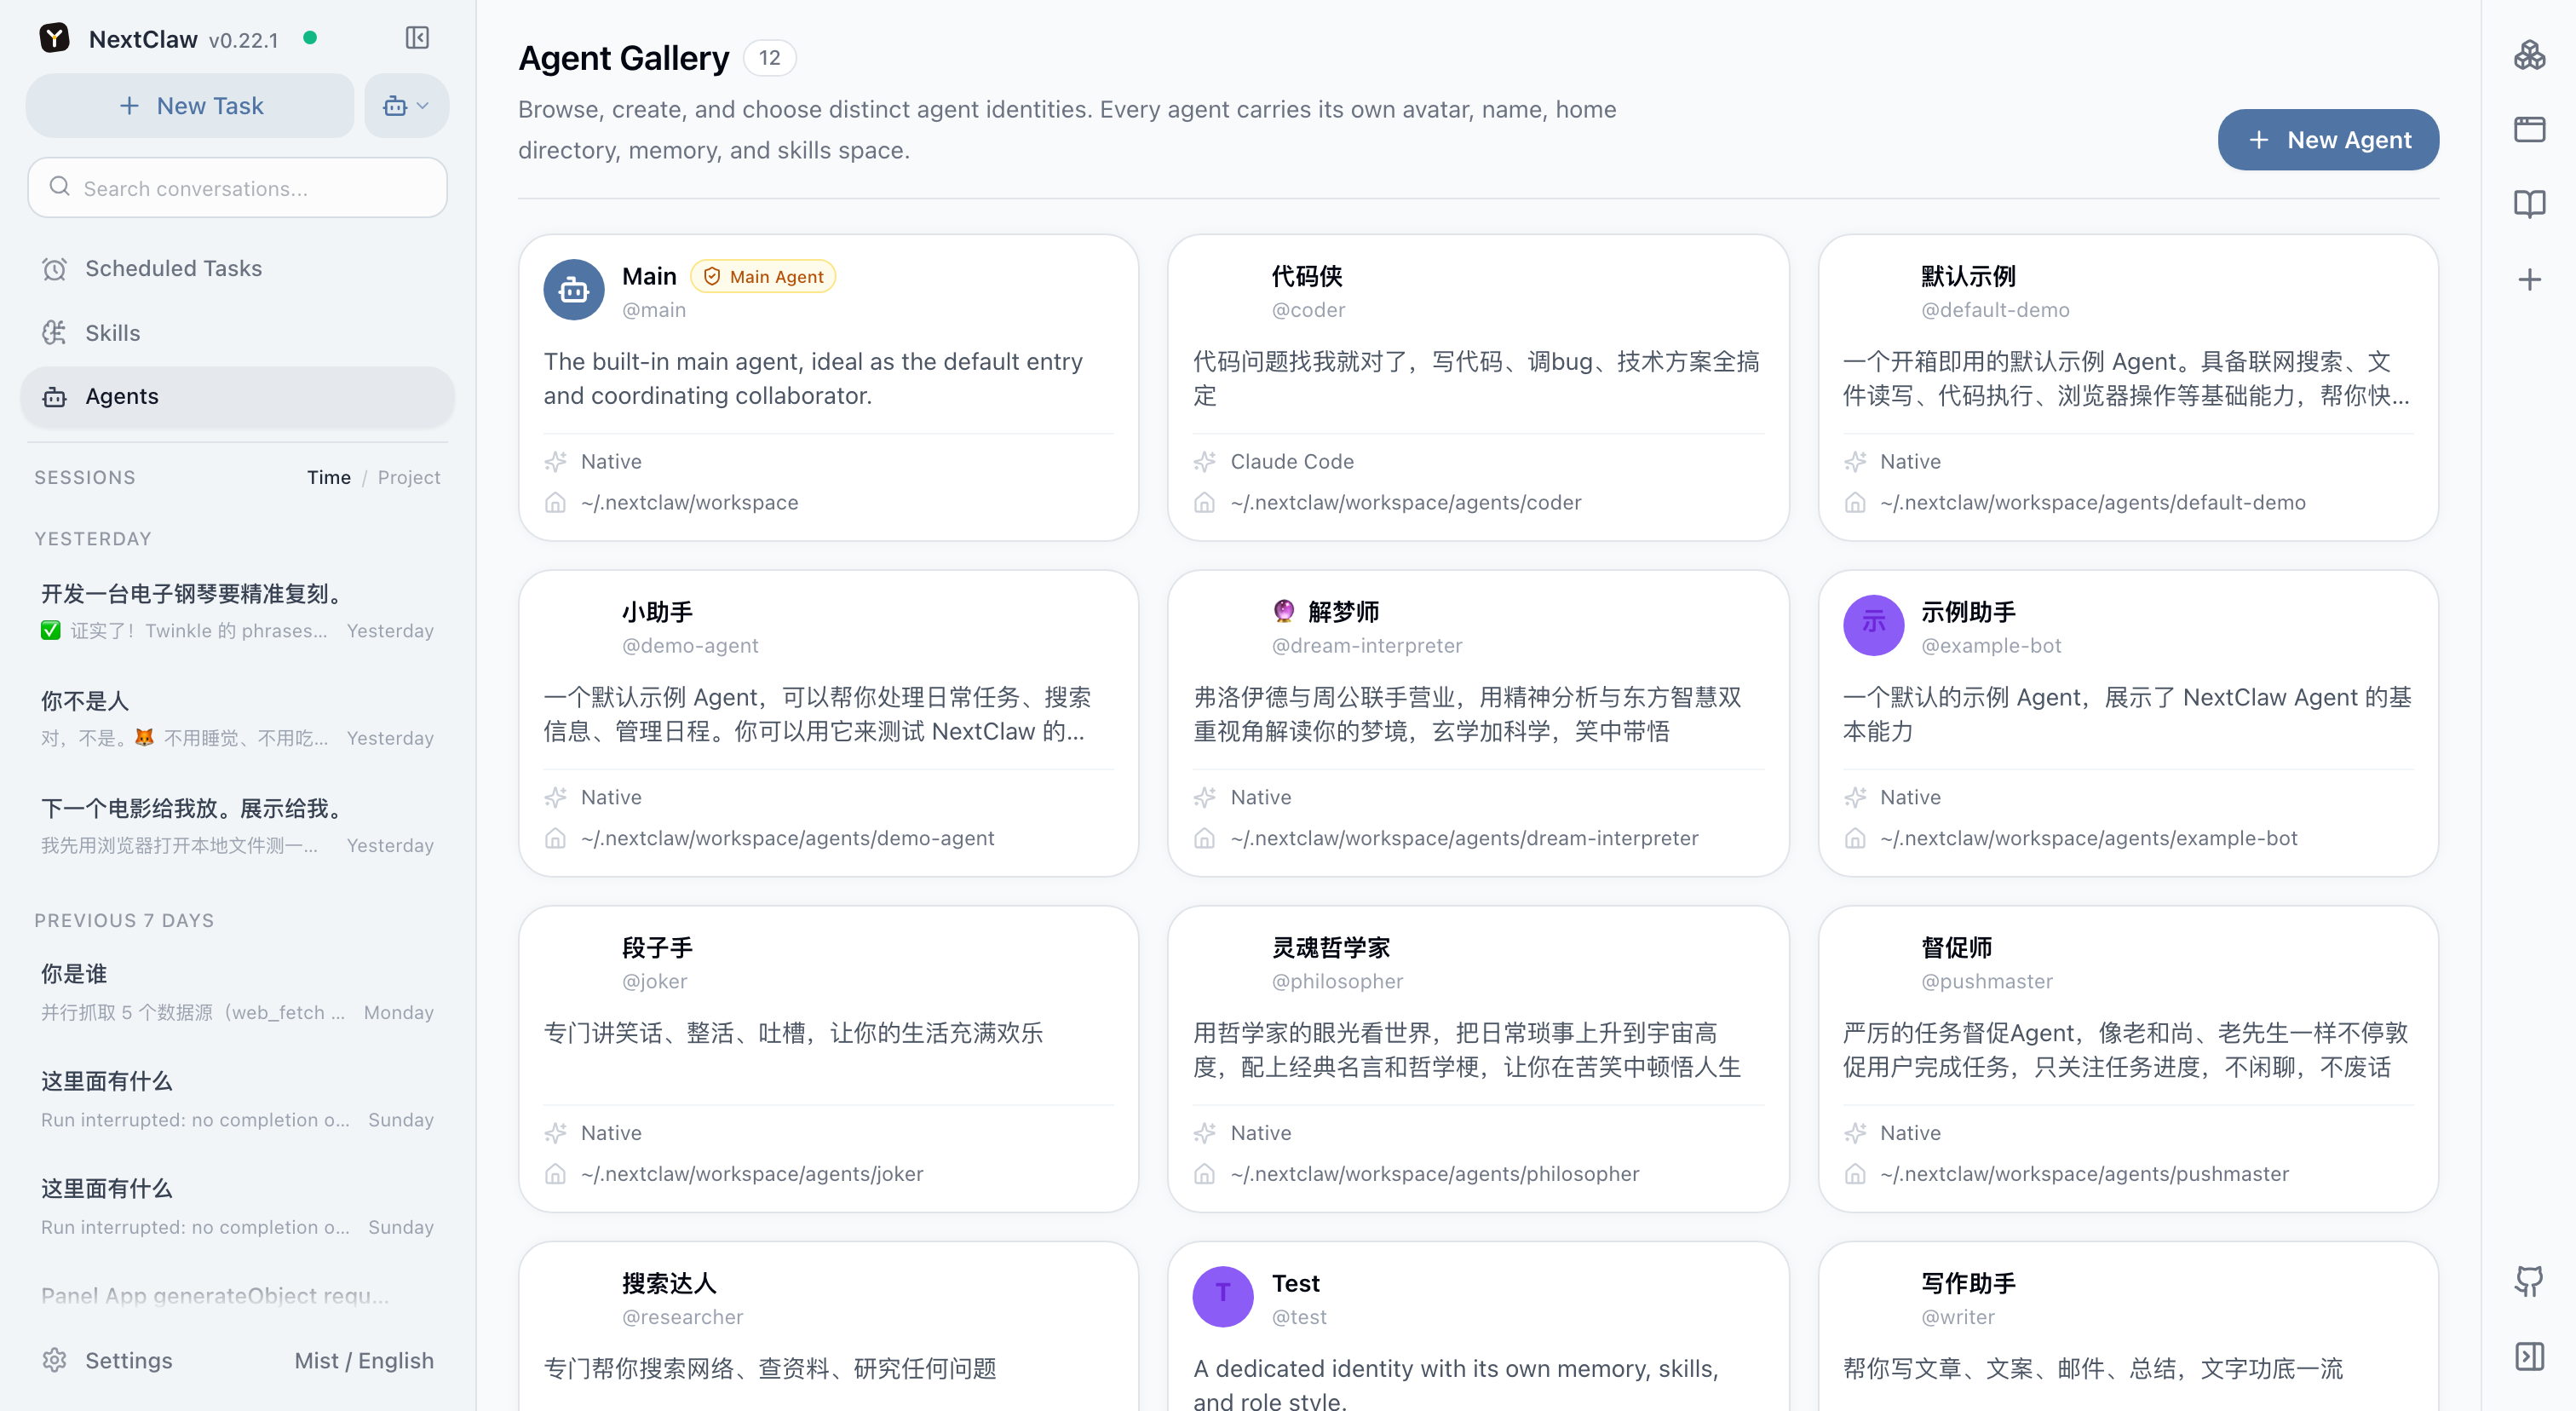Open Scheduled Tasks

click(x=238, y=268)
